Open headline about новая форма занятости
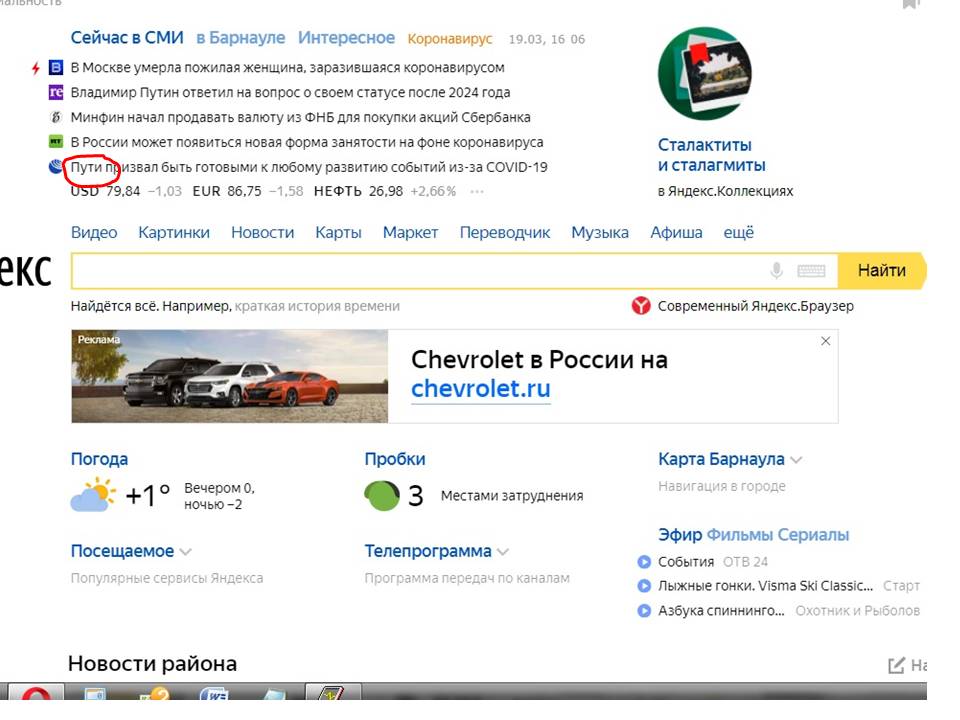The image size is (960, 720). [307, 142]
